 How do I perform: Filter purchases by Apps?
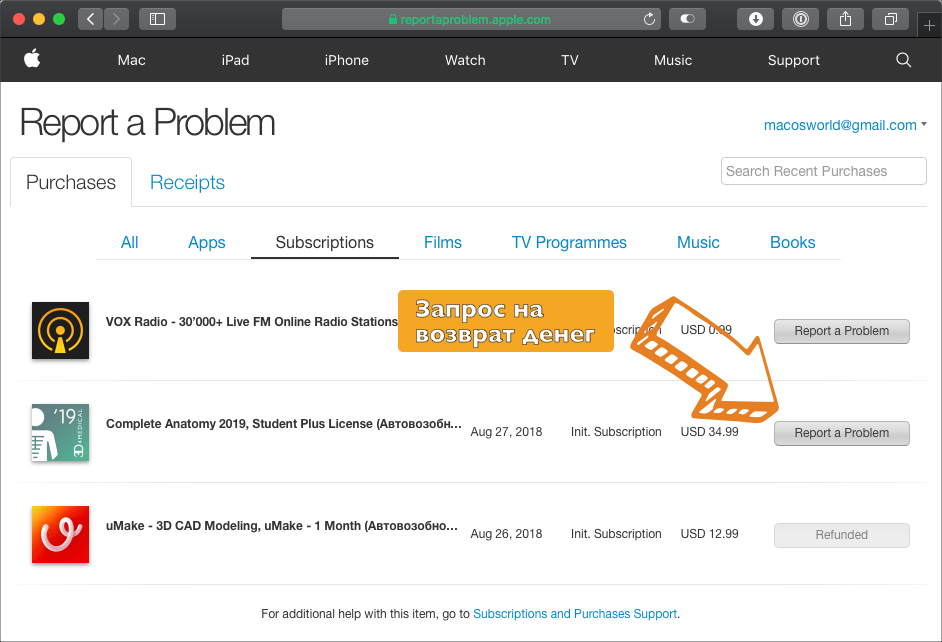207,243
